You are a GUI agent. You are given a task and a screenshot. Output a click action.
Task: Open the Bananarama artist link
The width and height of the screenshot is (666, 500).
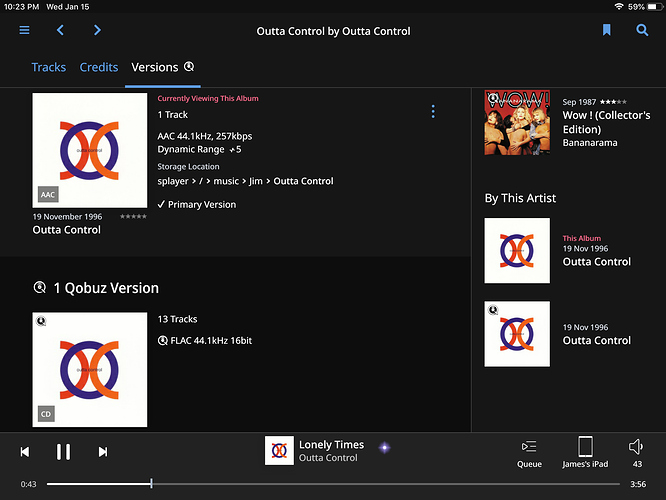[590, 143]
